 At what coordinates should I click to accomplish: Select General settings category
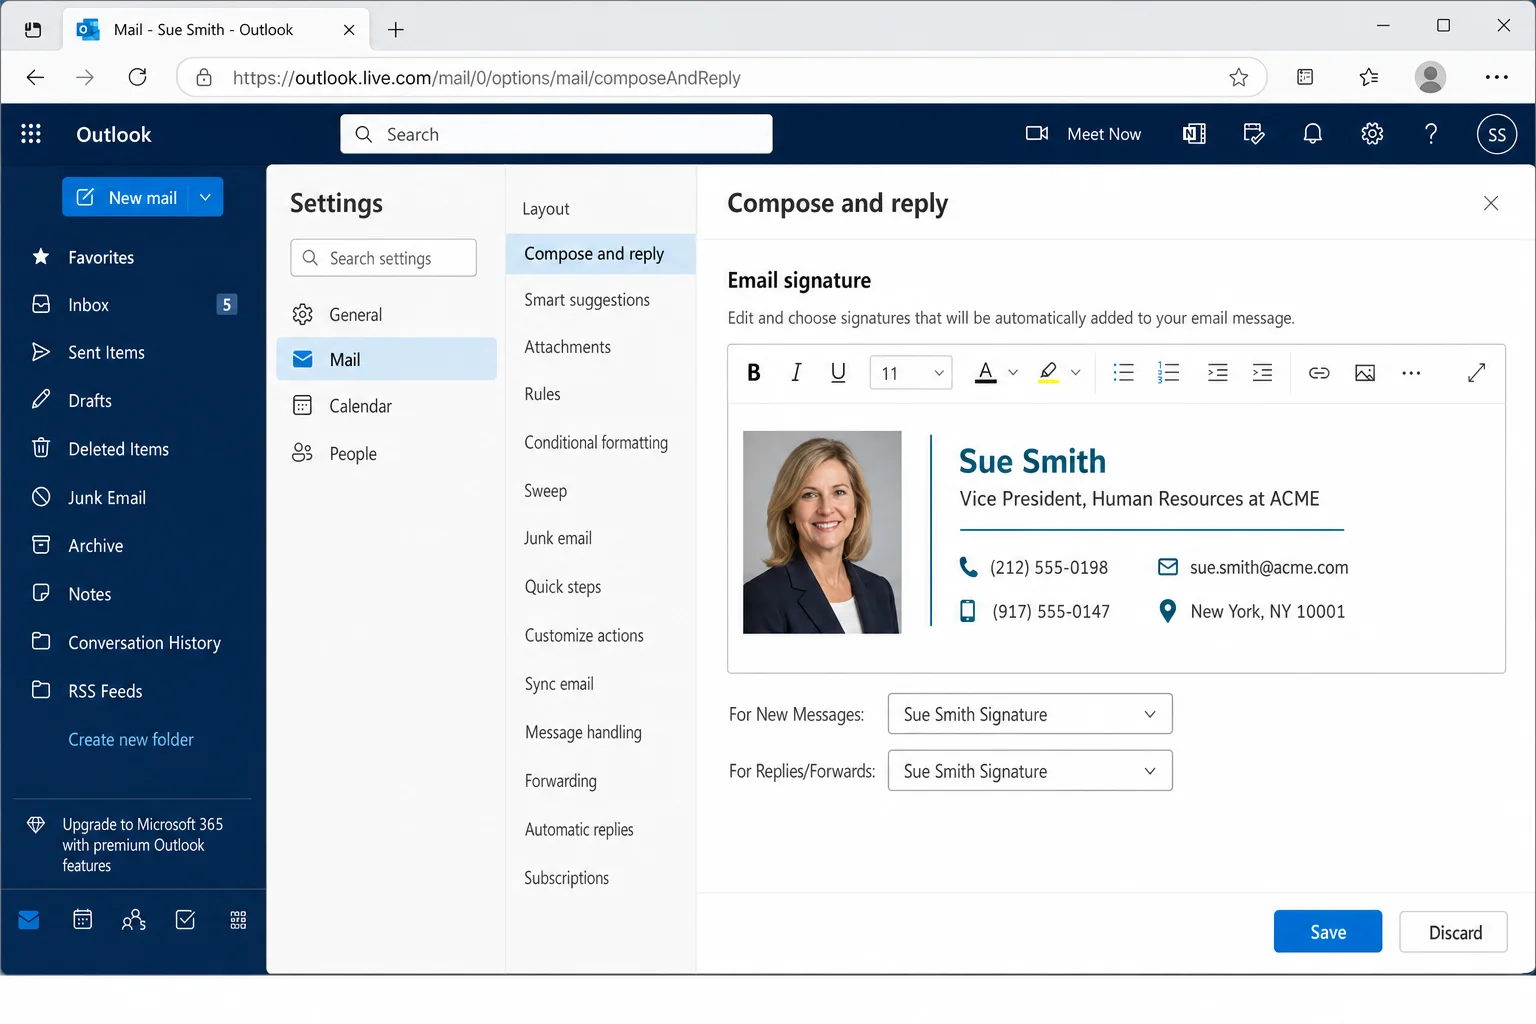(x=386, y=315)
